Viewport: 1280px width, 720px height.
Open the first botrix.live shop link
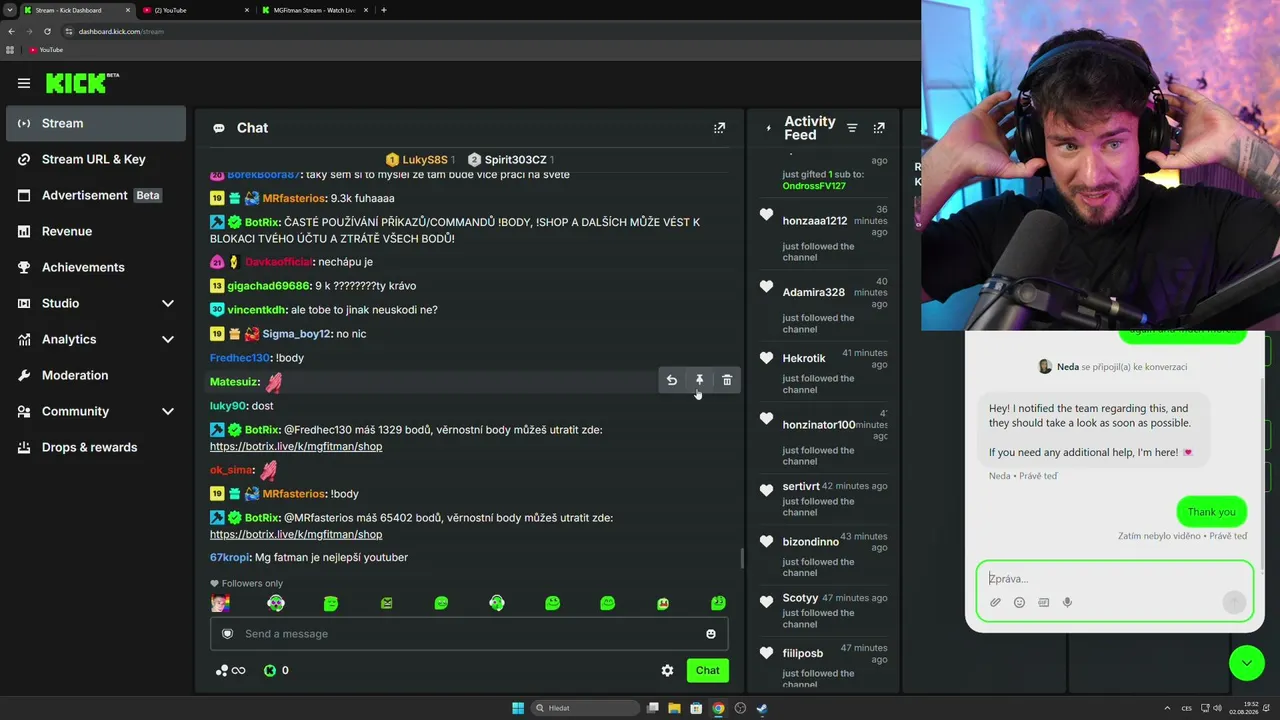296,446
